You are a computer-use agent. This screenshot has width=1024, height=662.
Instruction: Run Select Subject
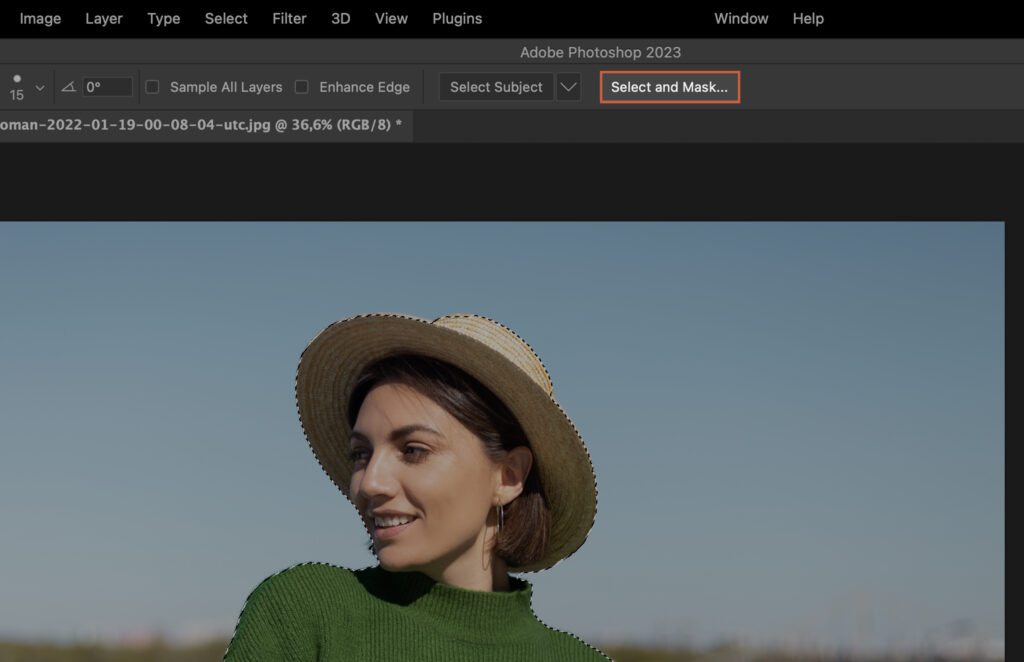point(496,87)
